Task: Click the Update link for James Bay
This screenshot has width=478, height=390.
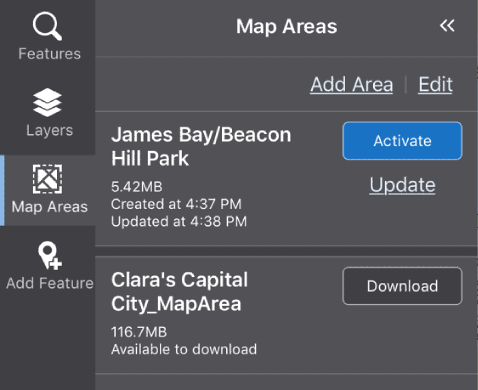Action: (x=402, y=185)
